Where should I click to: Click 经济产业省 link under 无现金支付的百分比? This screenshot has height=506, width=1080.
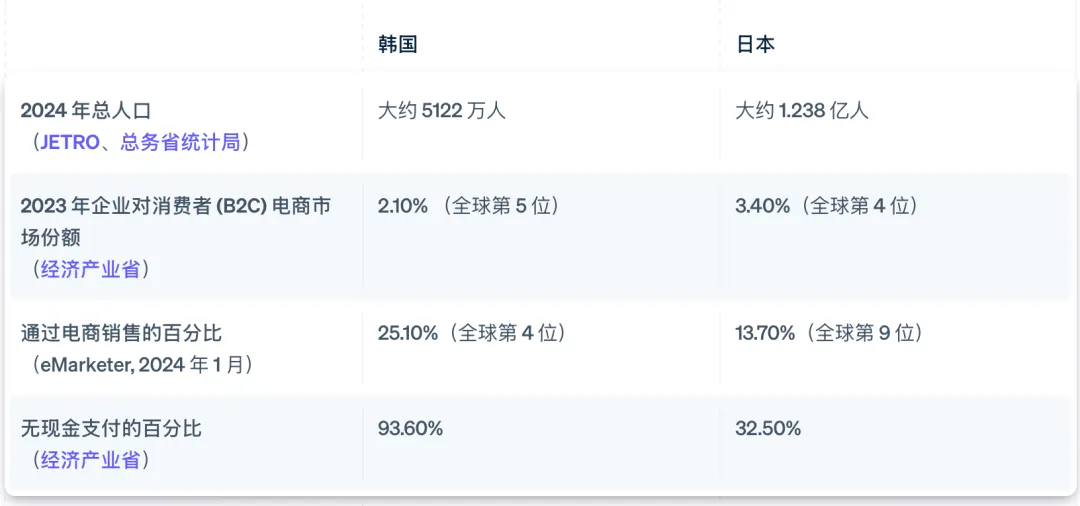point(90,460)
